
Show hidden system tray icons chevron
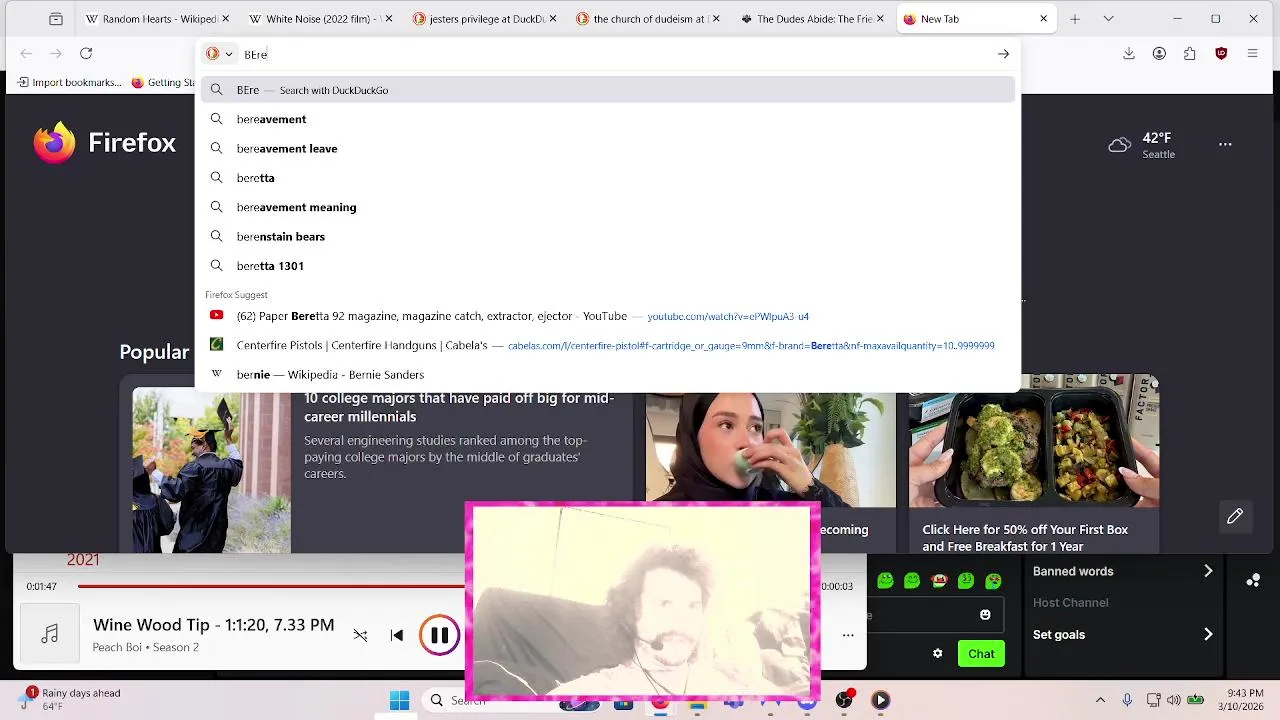[x=1101, y=700]
